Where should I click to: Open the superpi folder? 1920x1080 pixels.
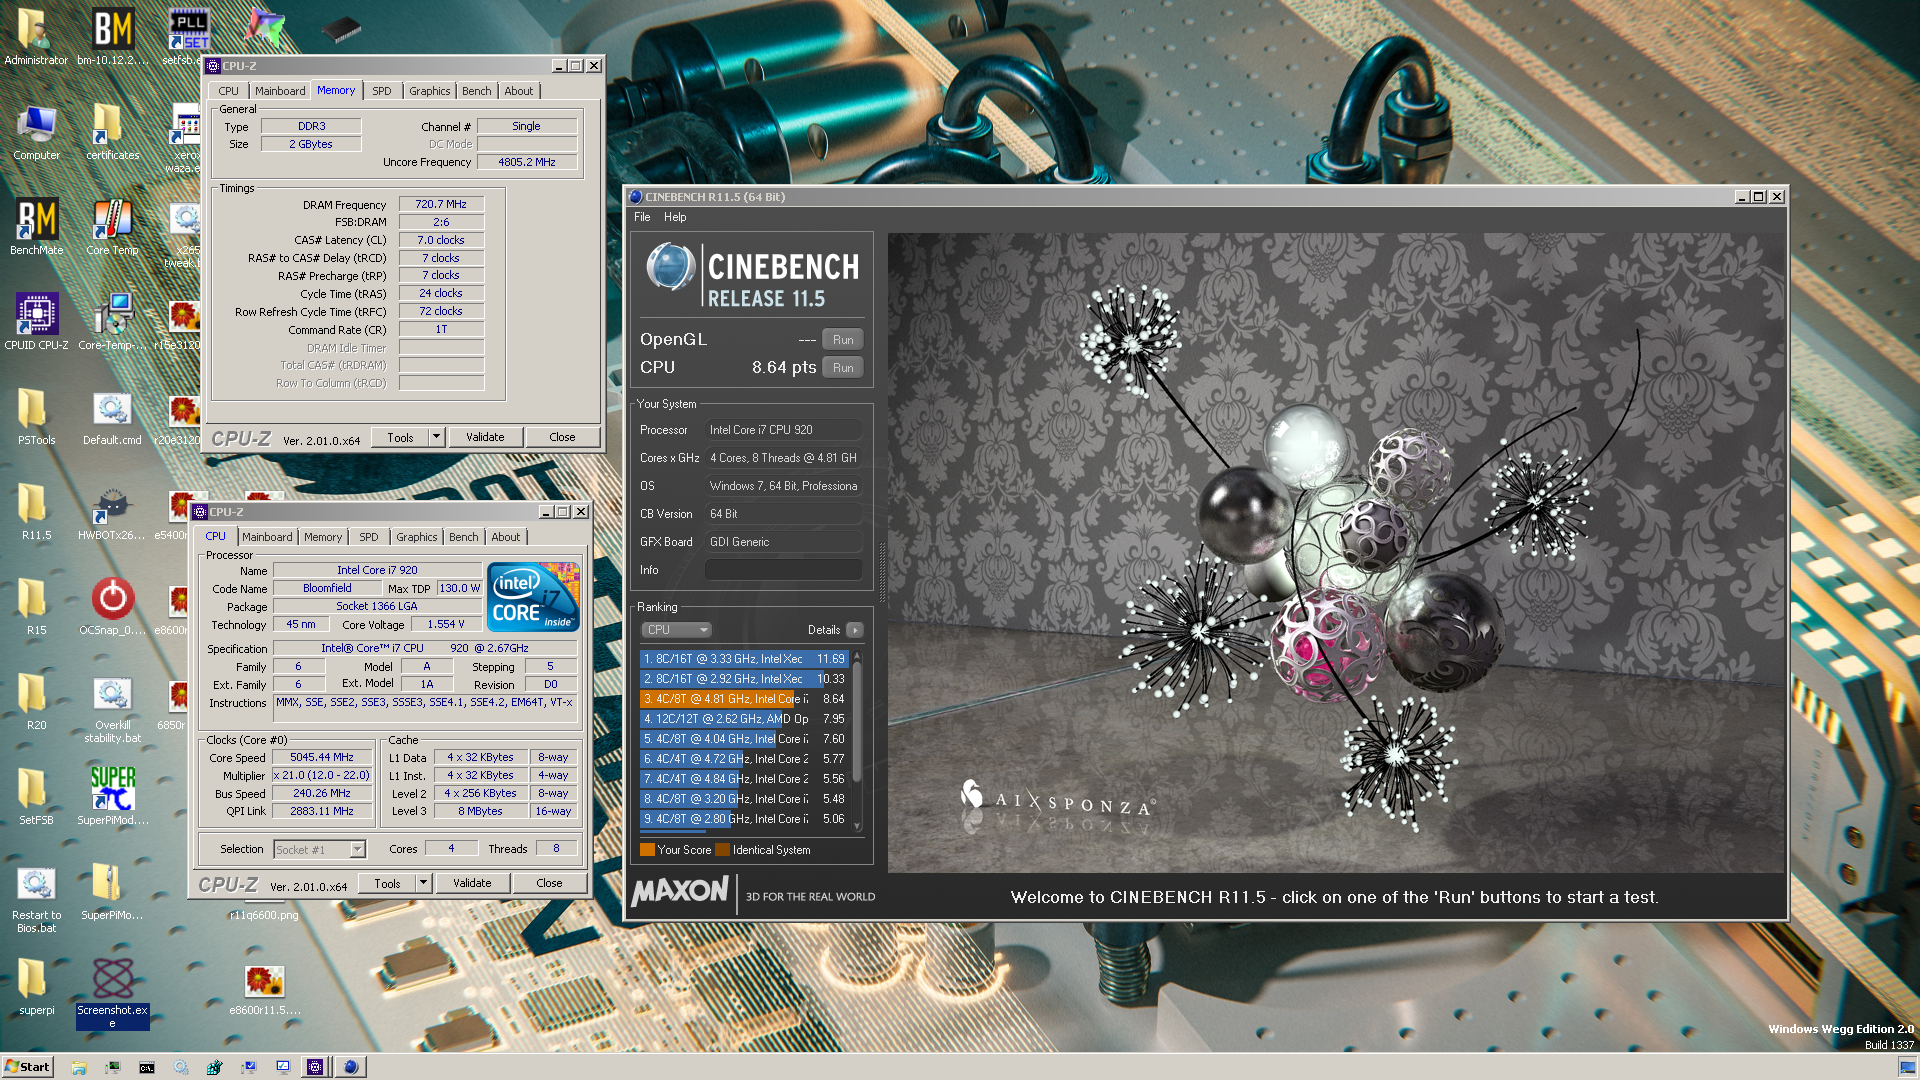[x=36, y=987]
